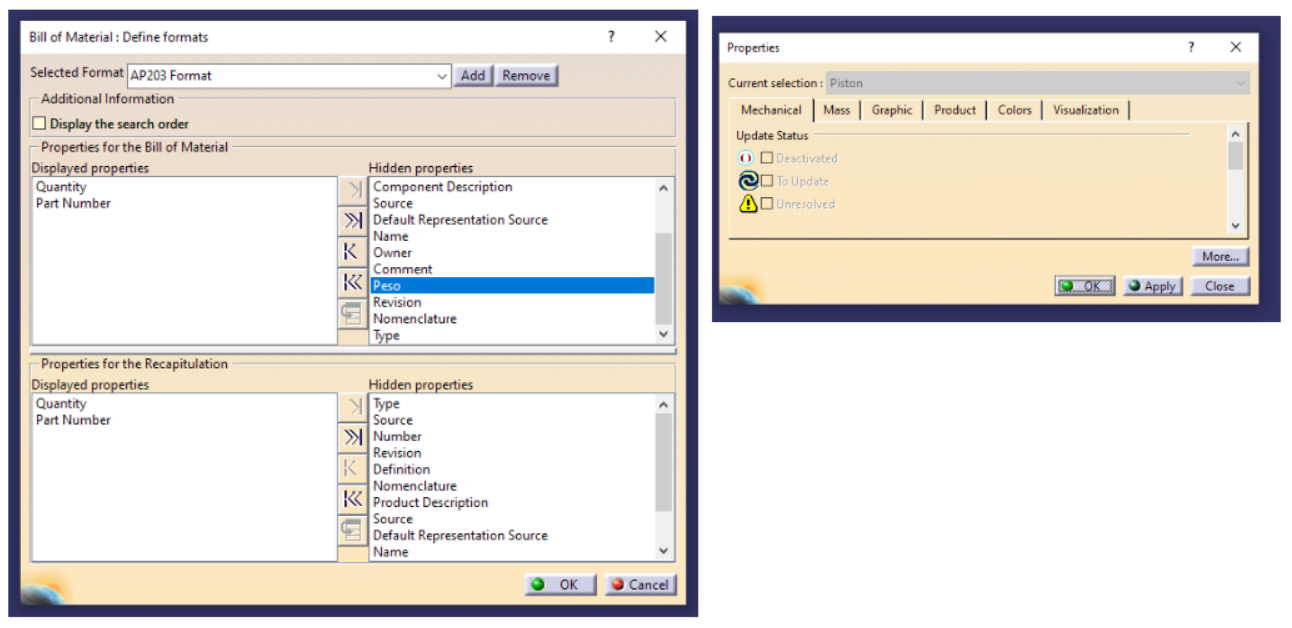This screenshot has height=628, width=1292.
Task: Check the Unresolved checkbox
Action: (x=767, y=204)
